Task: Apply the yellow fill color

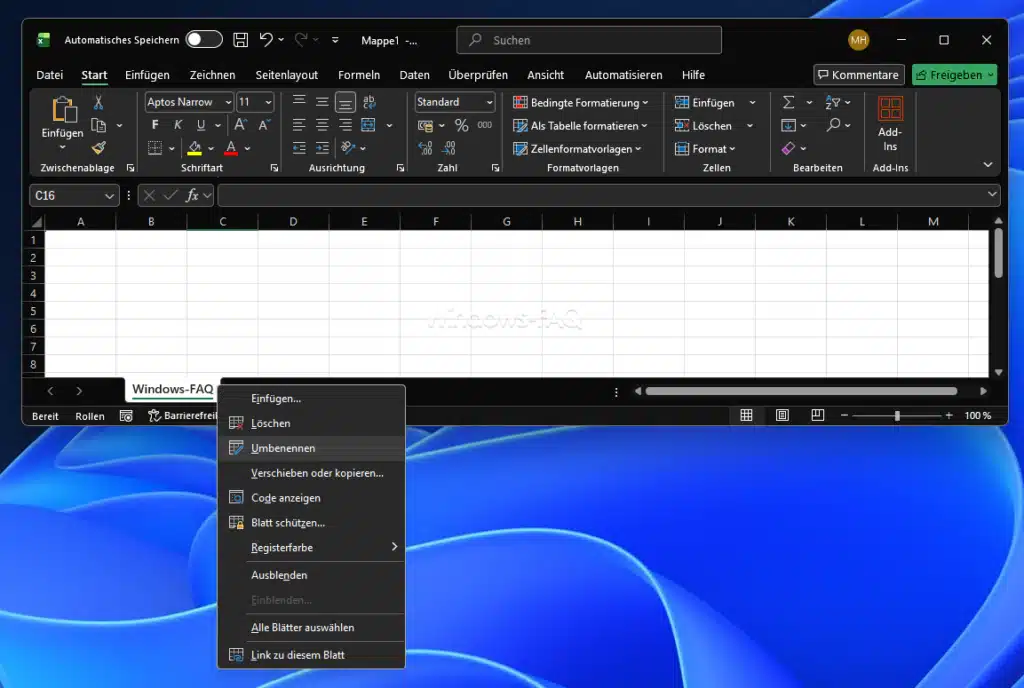Action: click(x=194, y=148)
